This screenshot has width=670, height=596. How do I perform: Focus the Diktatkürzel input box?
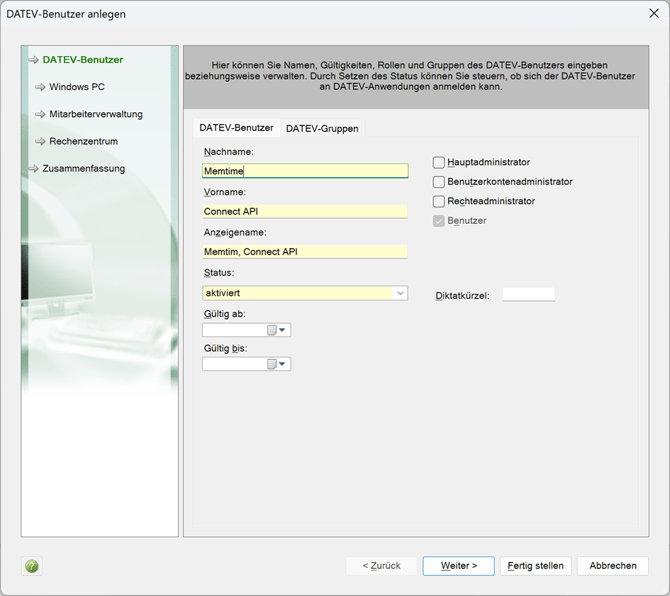528,295
